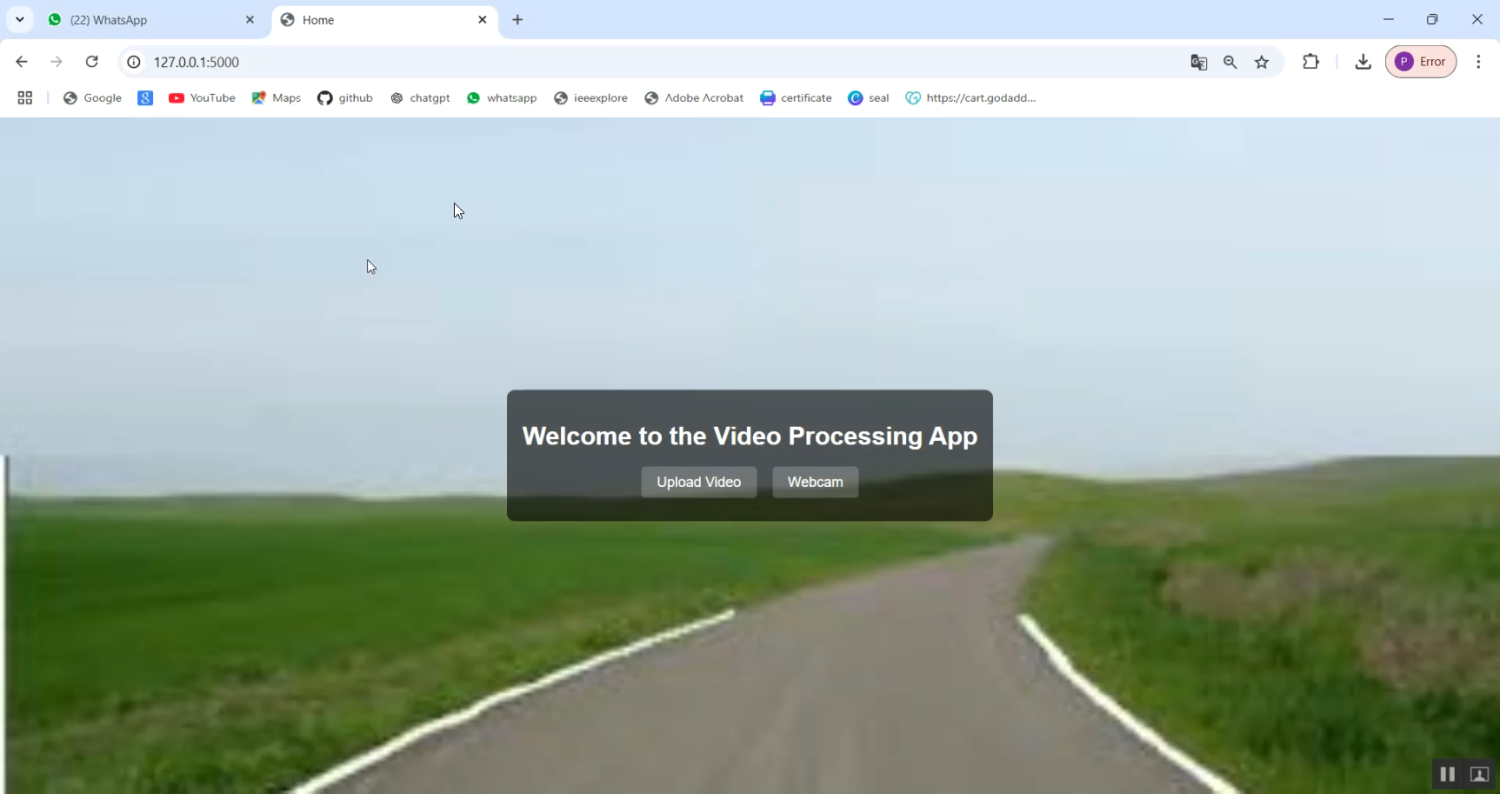This screenshot has width=1500, height=794.
Task: Minimize the browser window
Action: point(1388,20)
